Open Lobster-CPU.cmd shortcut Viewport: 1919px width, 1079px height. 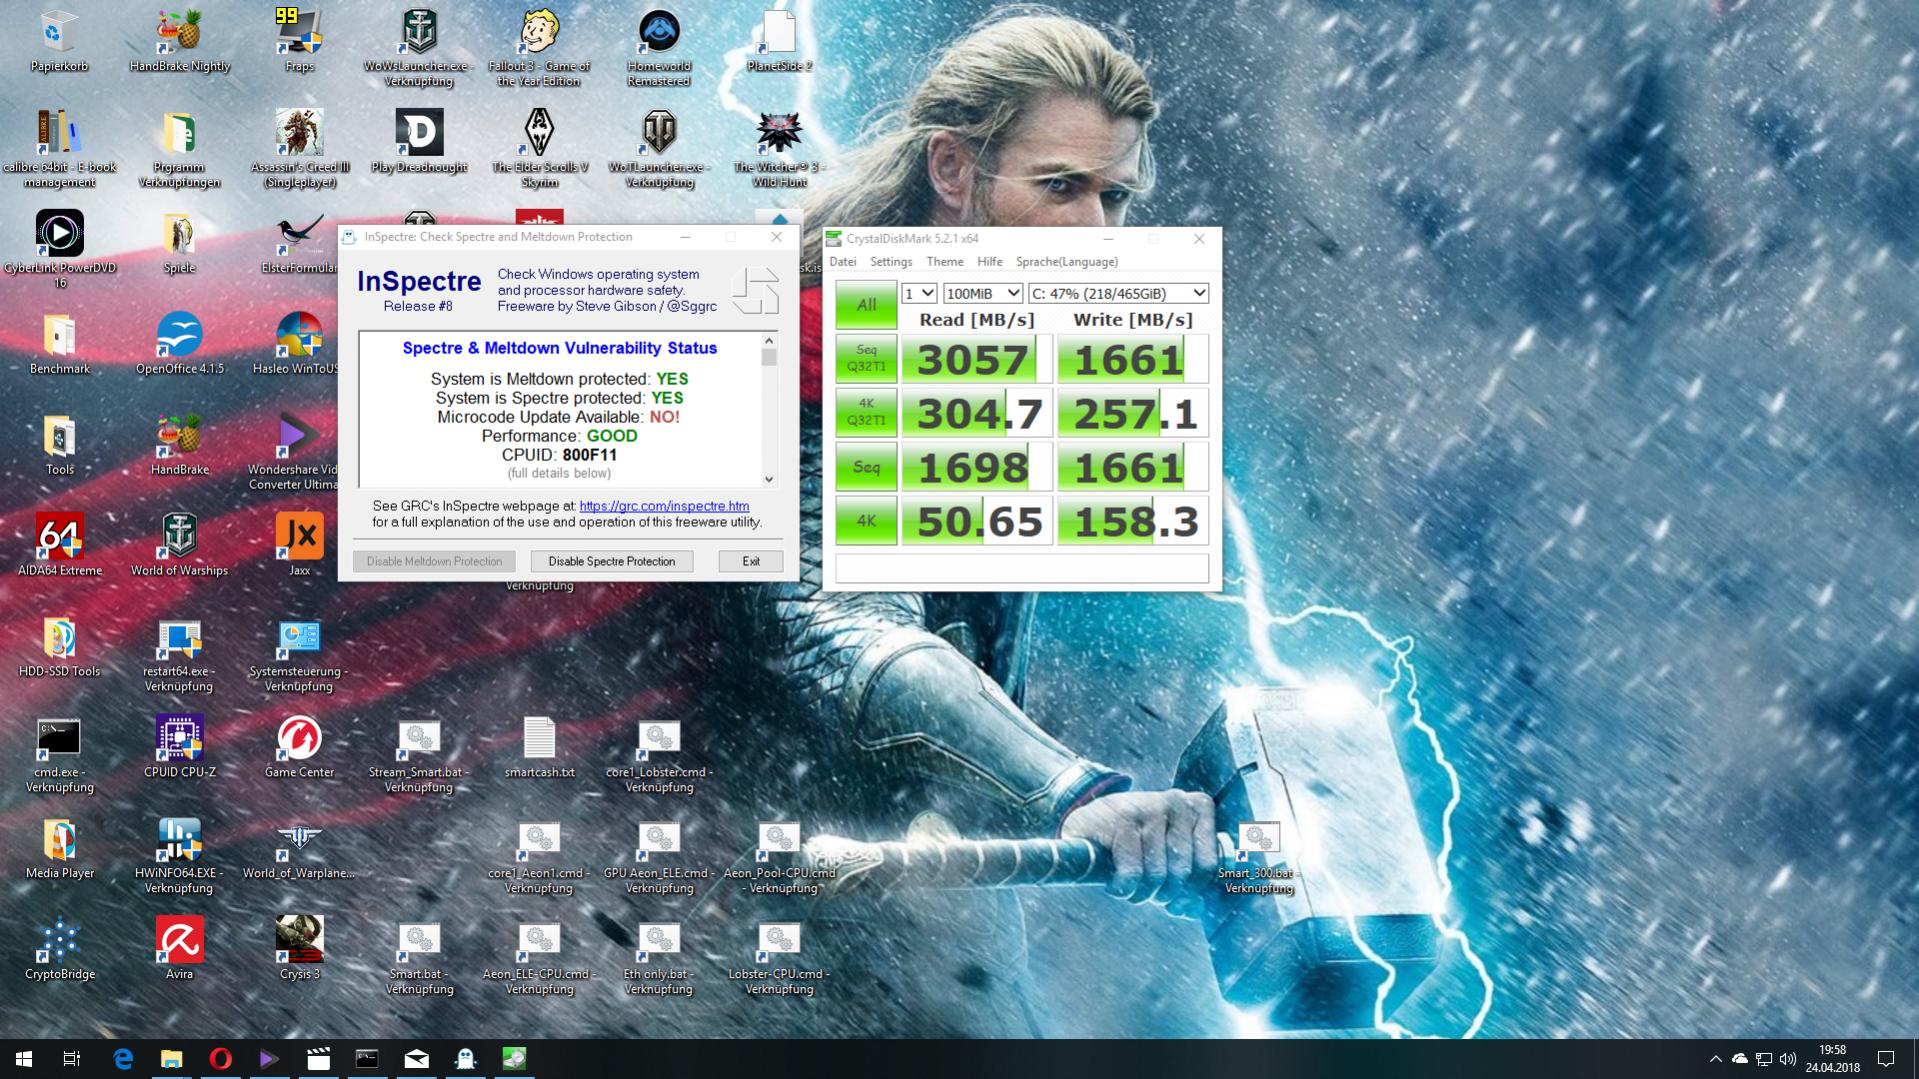[779, 956]
